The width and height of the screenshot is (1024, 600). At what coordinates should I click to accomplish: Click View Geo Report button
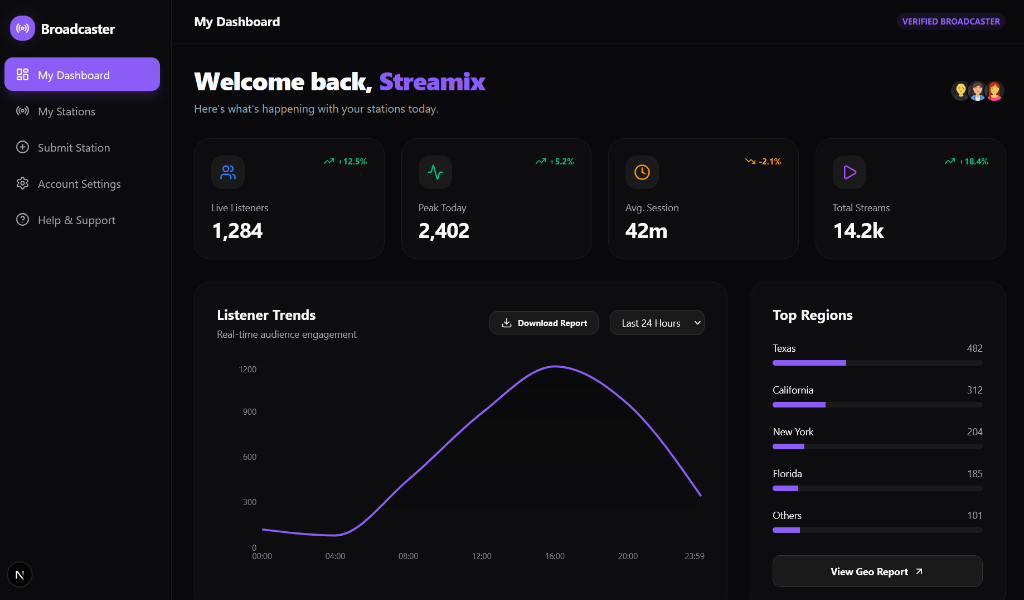click(877, 572)
